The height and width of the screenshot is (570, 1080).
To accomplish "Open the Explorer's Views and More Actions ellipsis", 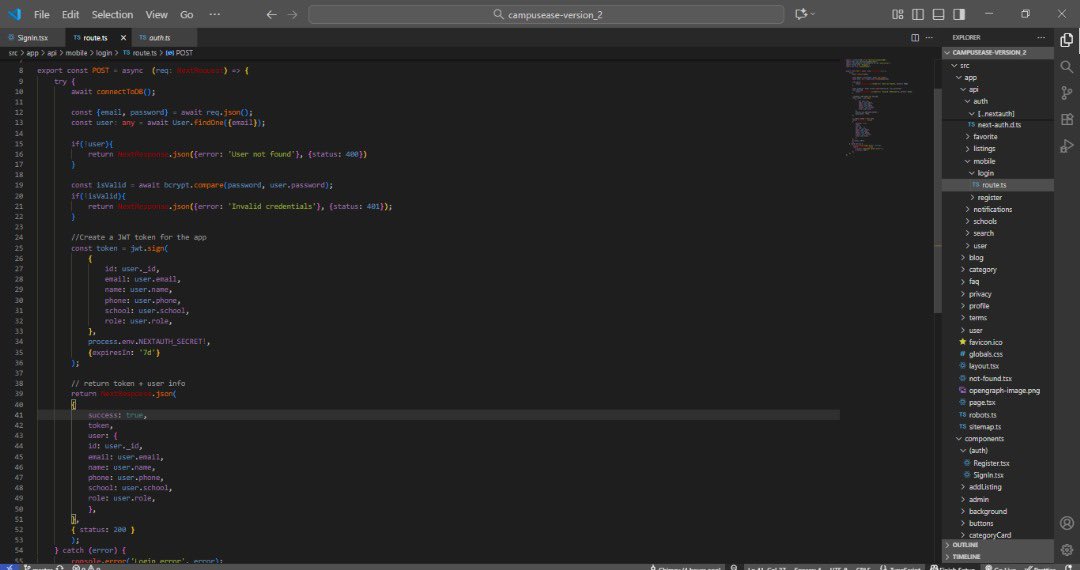I will [1041, 38].
